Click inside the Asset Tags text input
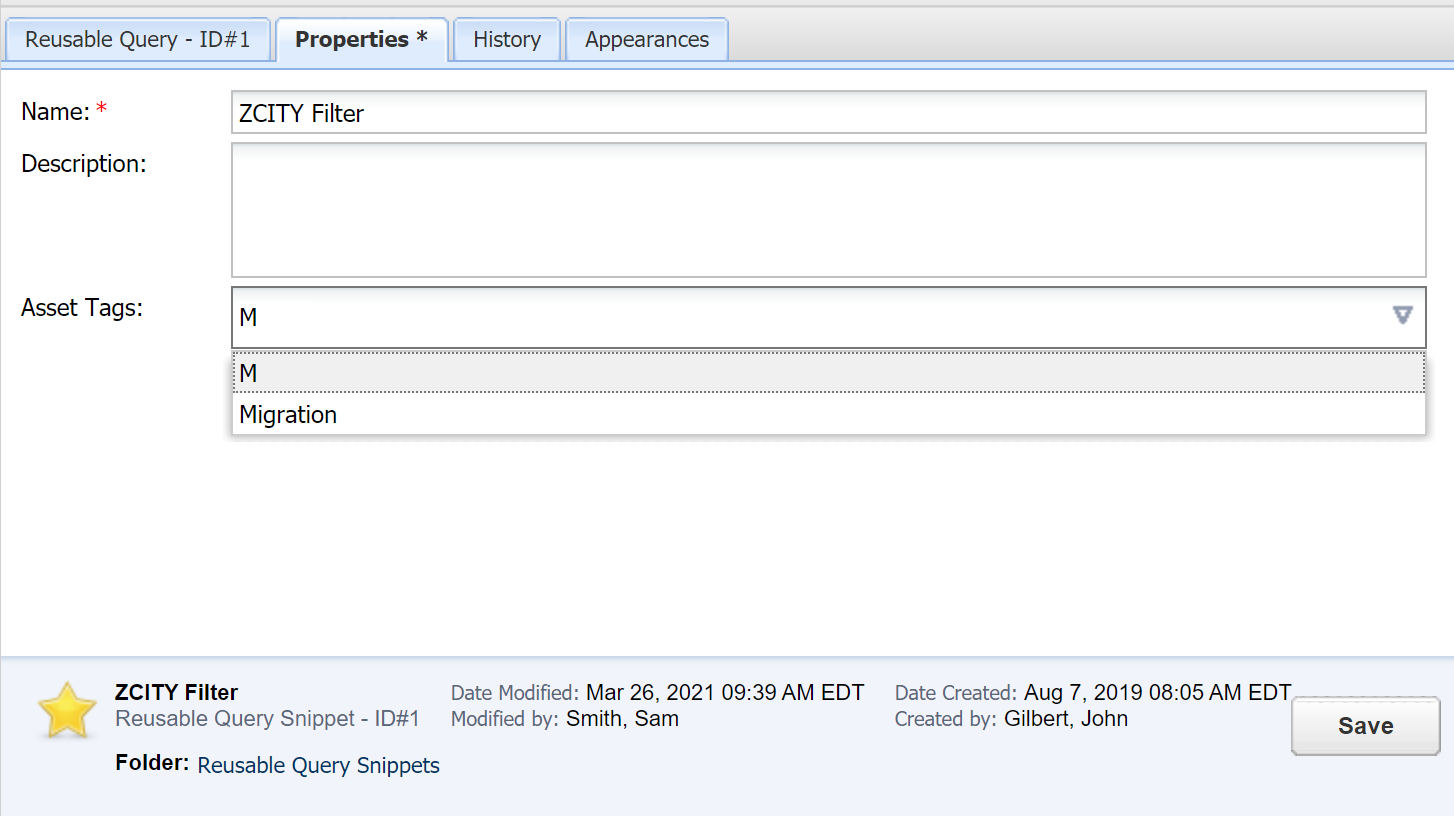Screen dimensions: 1454x816 pyautogui.click(x=800, y=317)
